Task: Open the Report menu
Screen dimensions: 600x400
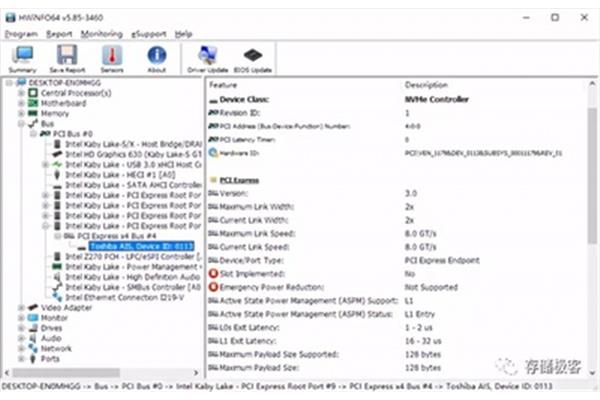Action: pyautogui.click(x=59, y=34)
